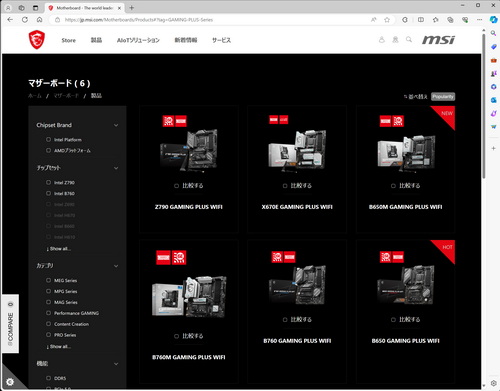Screen dimensions: 500x391
Task: Open Edge sidebar tools briefcase icon
Action: pos(493,60)
